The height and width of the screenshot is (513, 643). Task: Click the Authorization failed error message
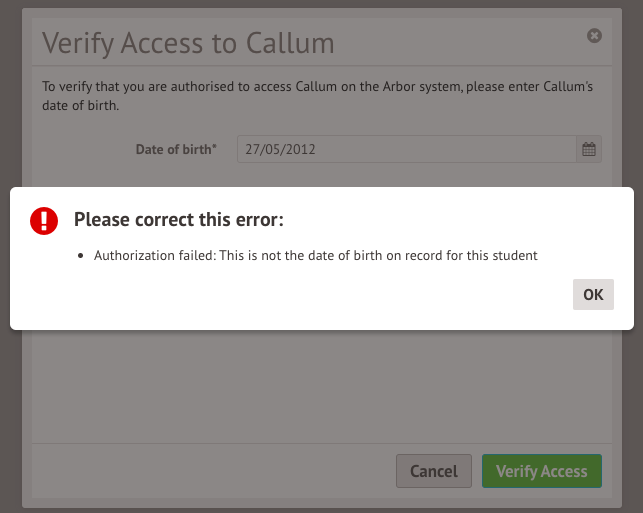click(x=316, y=255)
